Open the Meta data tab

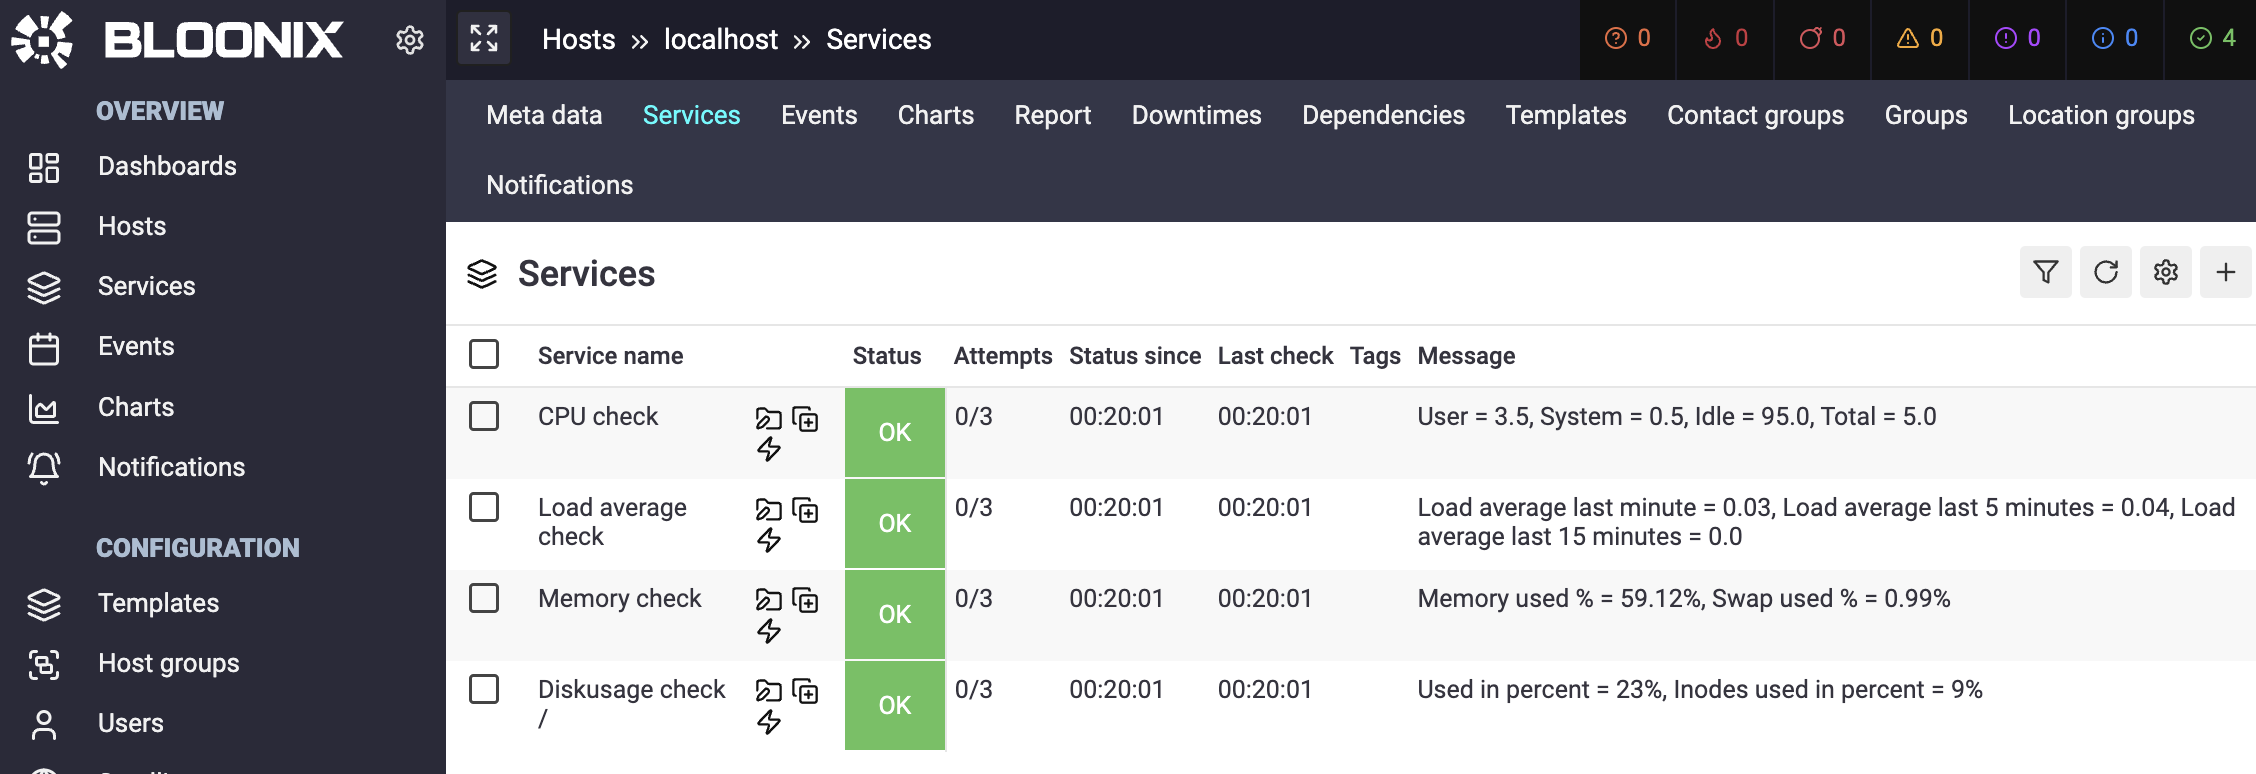[x=544, y=115]
